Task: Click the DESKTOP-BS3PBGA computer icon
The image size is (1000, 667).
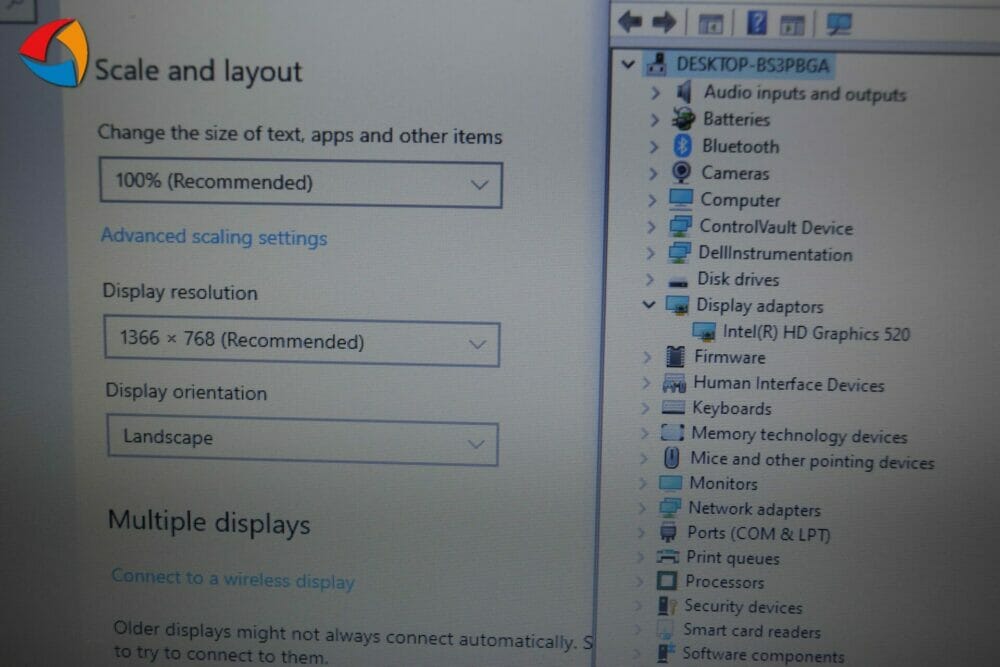Action: [657, 64]
